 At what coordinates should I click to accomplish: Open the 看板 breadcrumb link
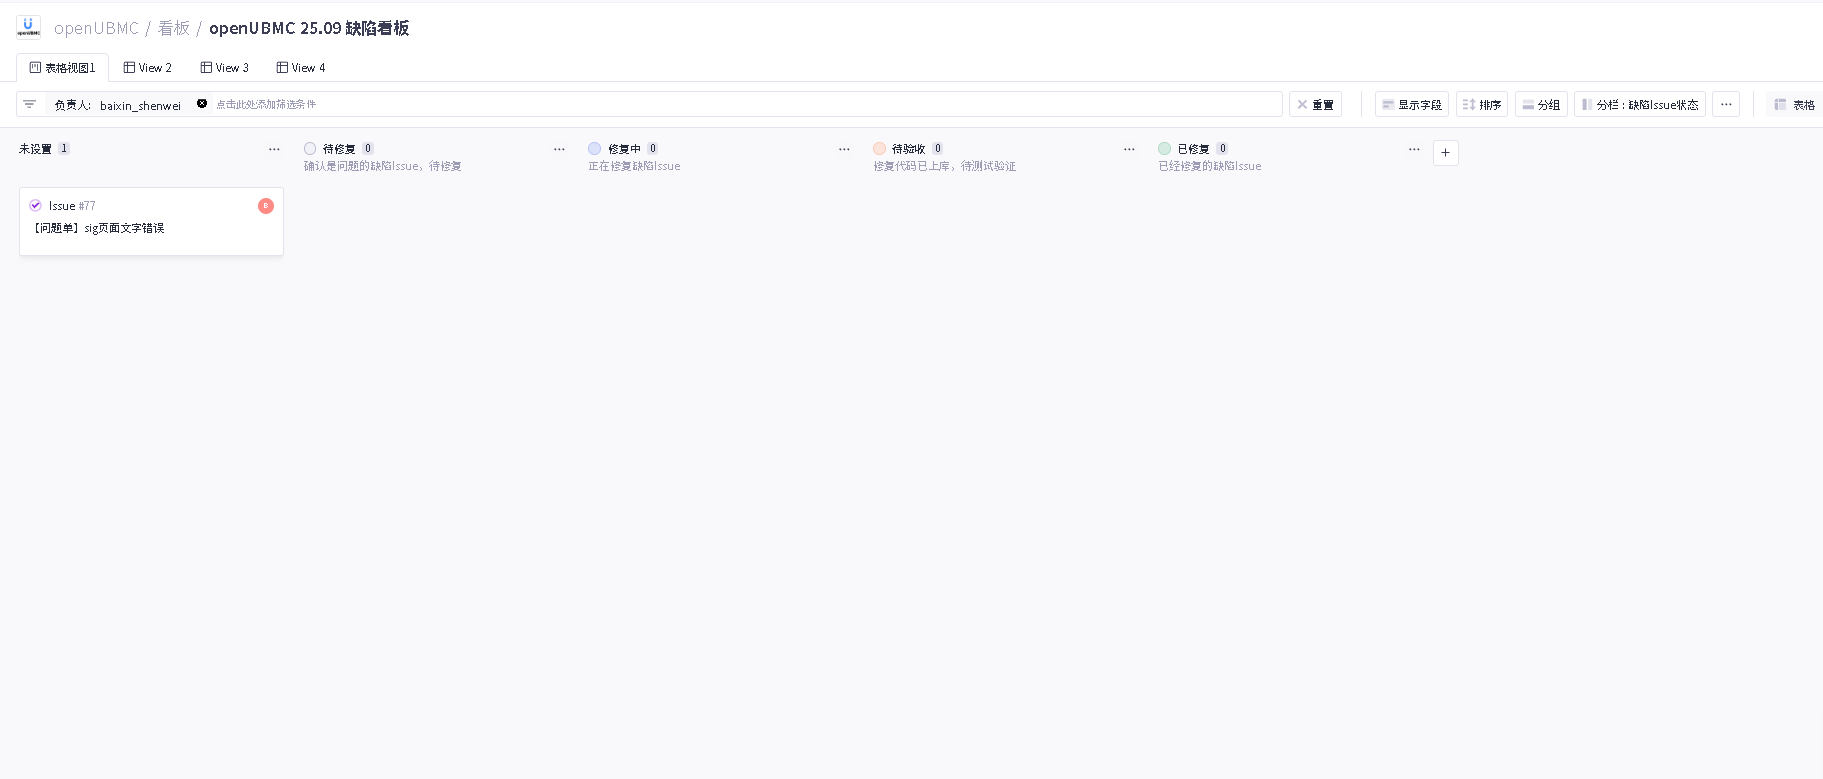(174, 28)
